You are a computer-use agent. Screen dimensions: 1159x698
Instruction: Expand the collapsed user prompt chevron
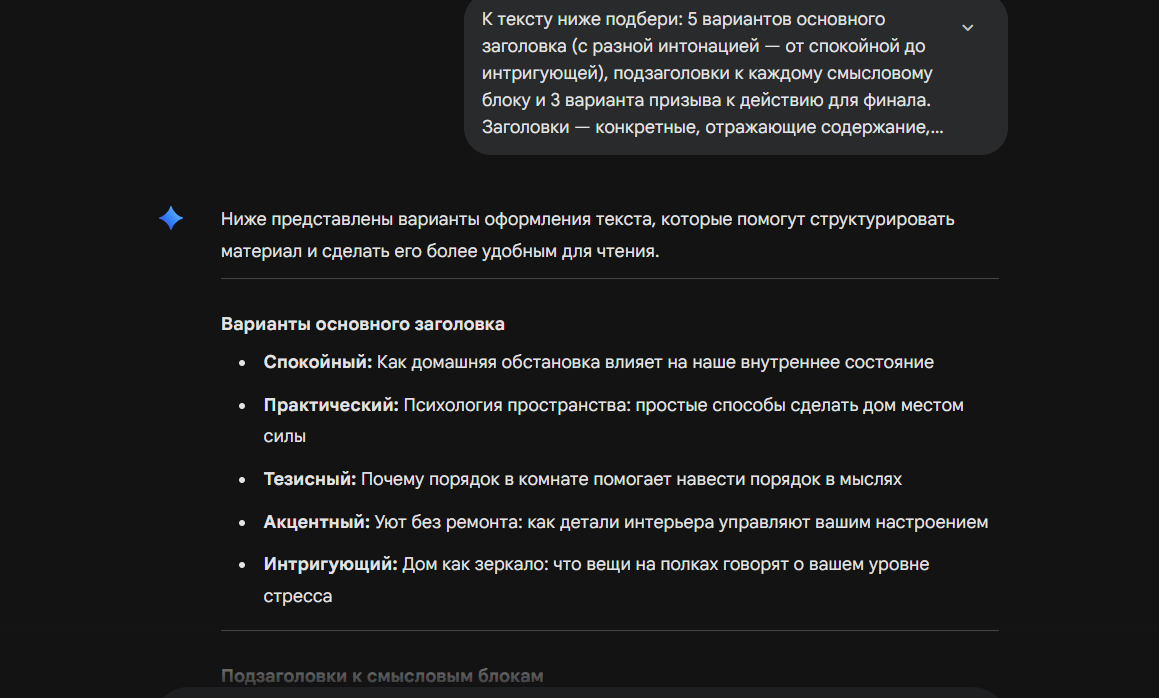coord(967,28)
